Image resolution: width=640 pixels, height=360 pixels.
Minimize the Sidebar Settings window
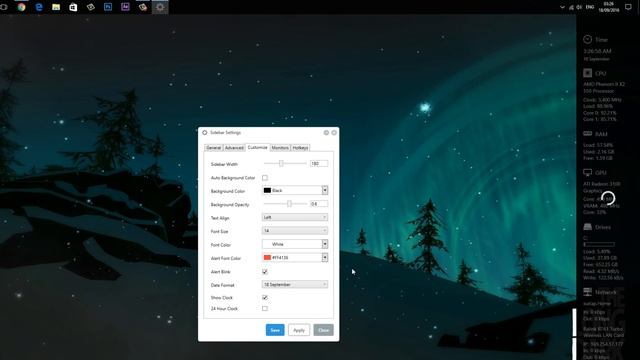pyautogui.click(x=326, y=133)
